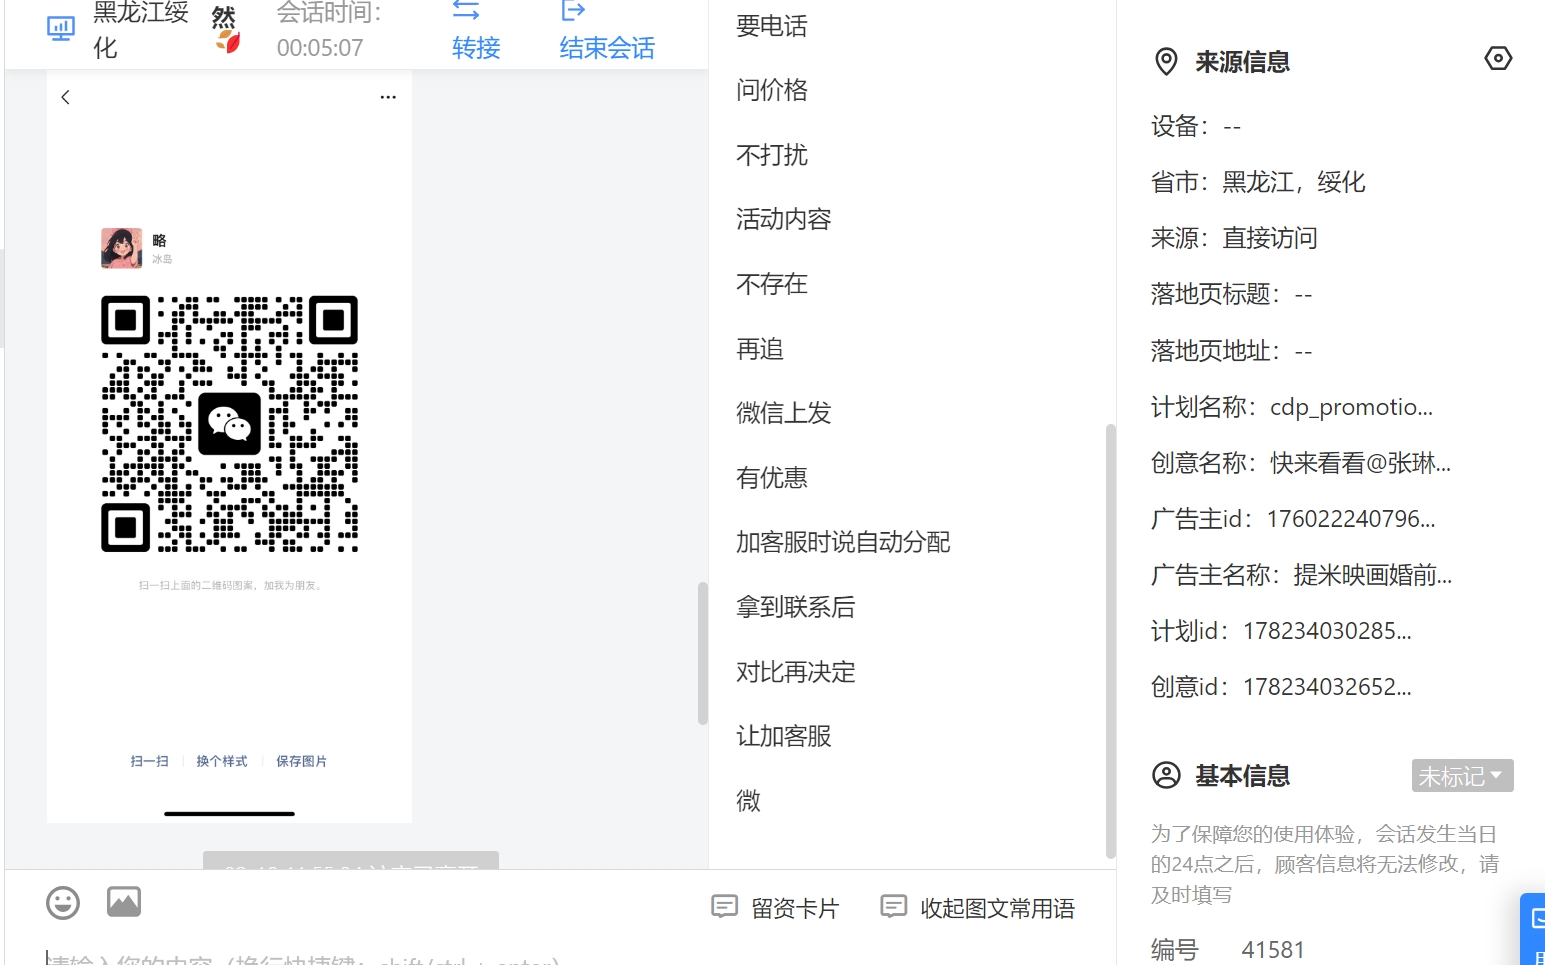Screen dimensions: 1545x965
Task: Click the session time 00:05:07
Action: [x=320, y=47]
